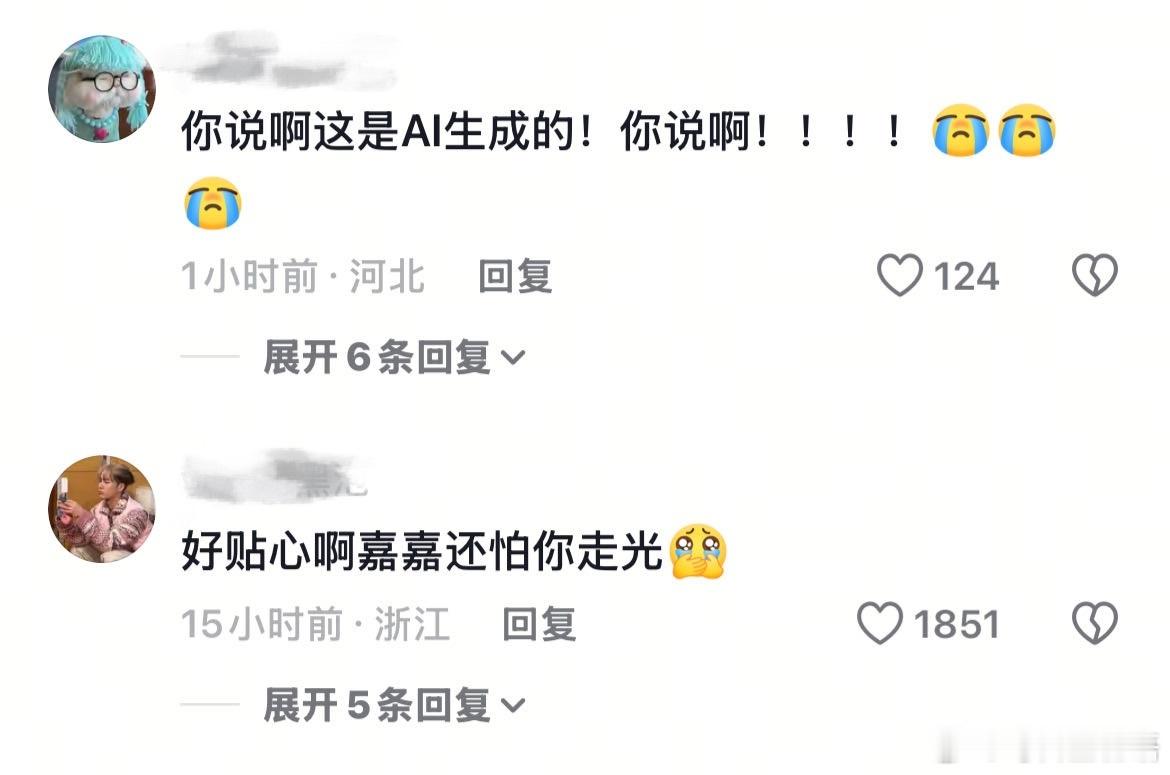Reply to the Zhejiang comment via 回复
Screen dimensions: 1170x775
pos(539,624)
